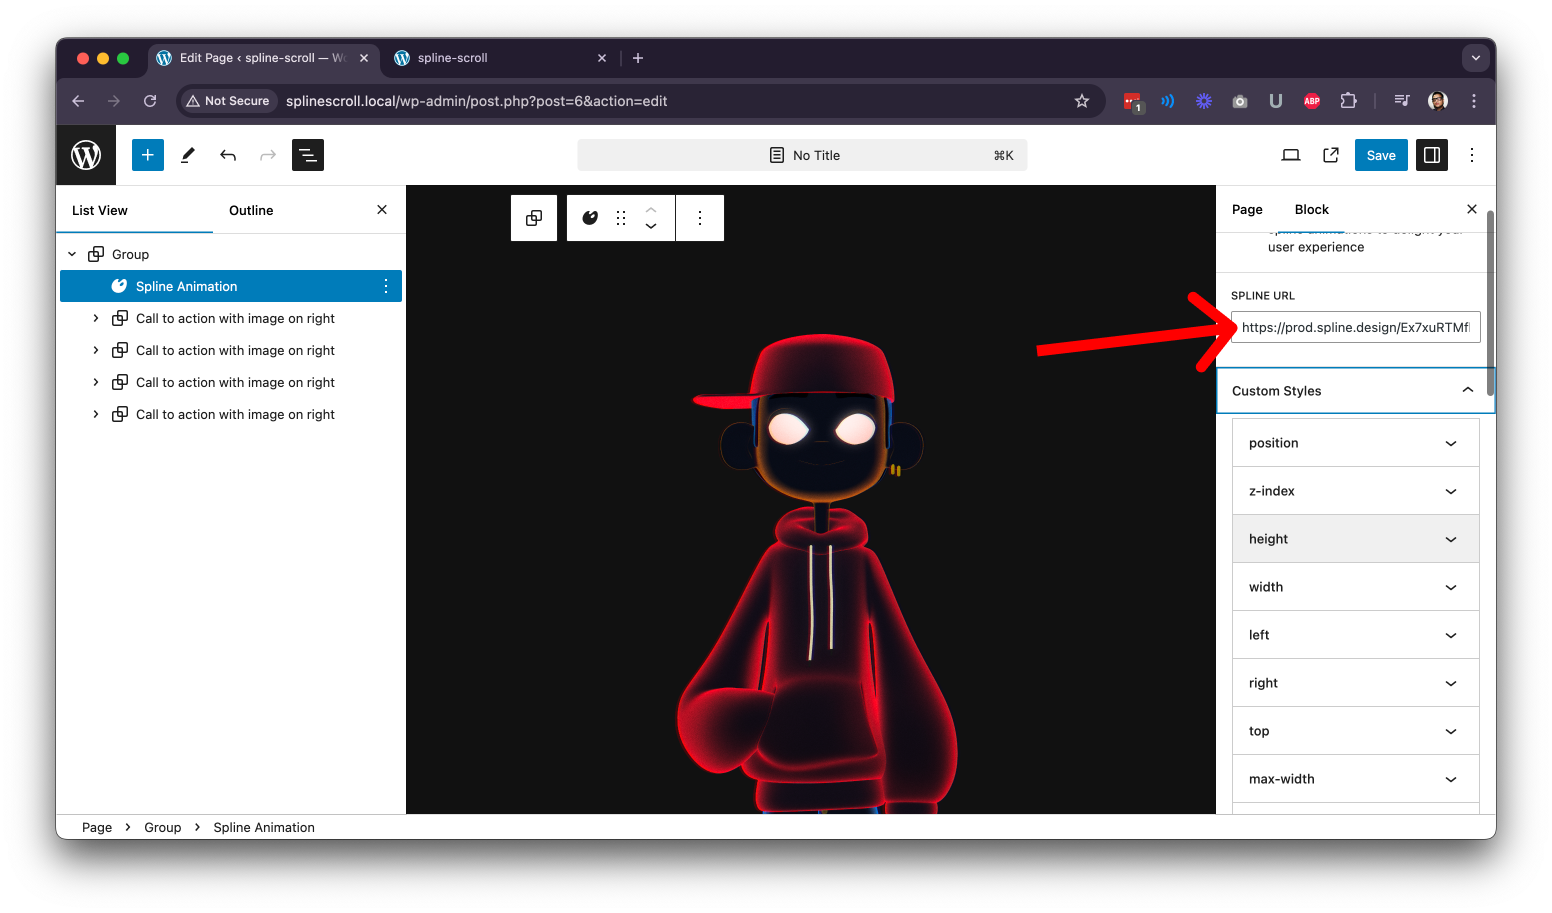Close the settings sidebar

click(1472, 209)
